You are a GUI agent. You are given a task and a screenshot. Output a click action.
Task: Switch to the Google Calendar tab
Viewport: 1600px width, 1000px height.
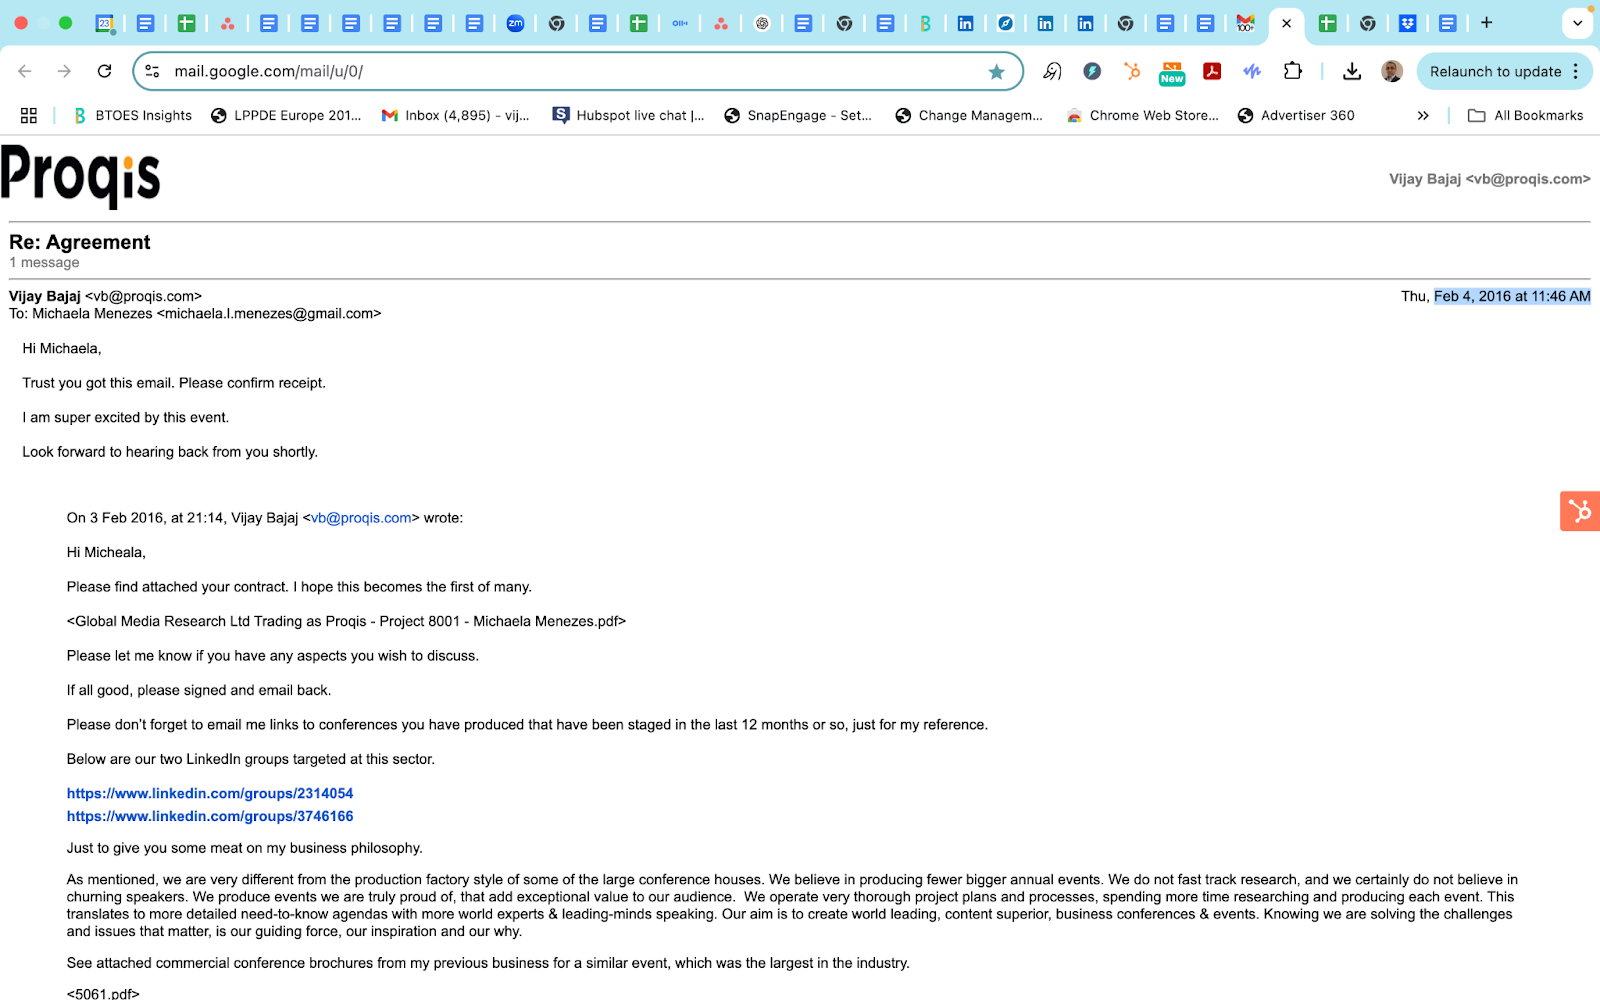[x=104, y=23]
